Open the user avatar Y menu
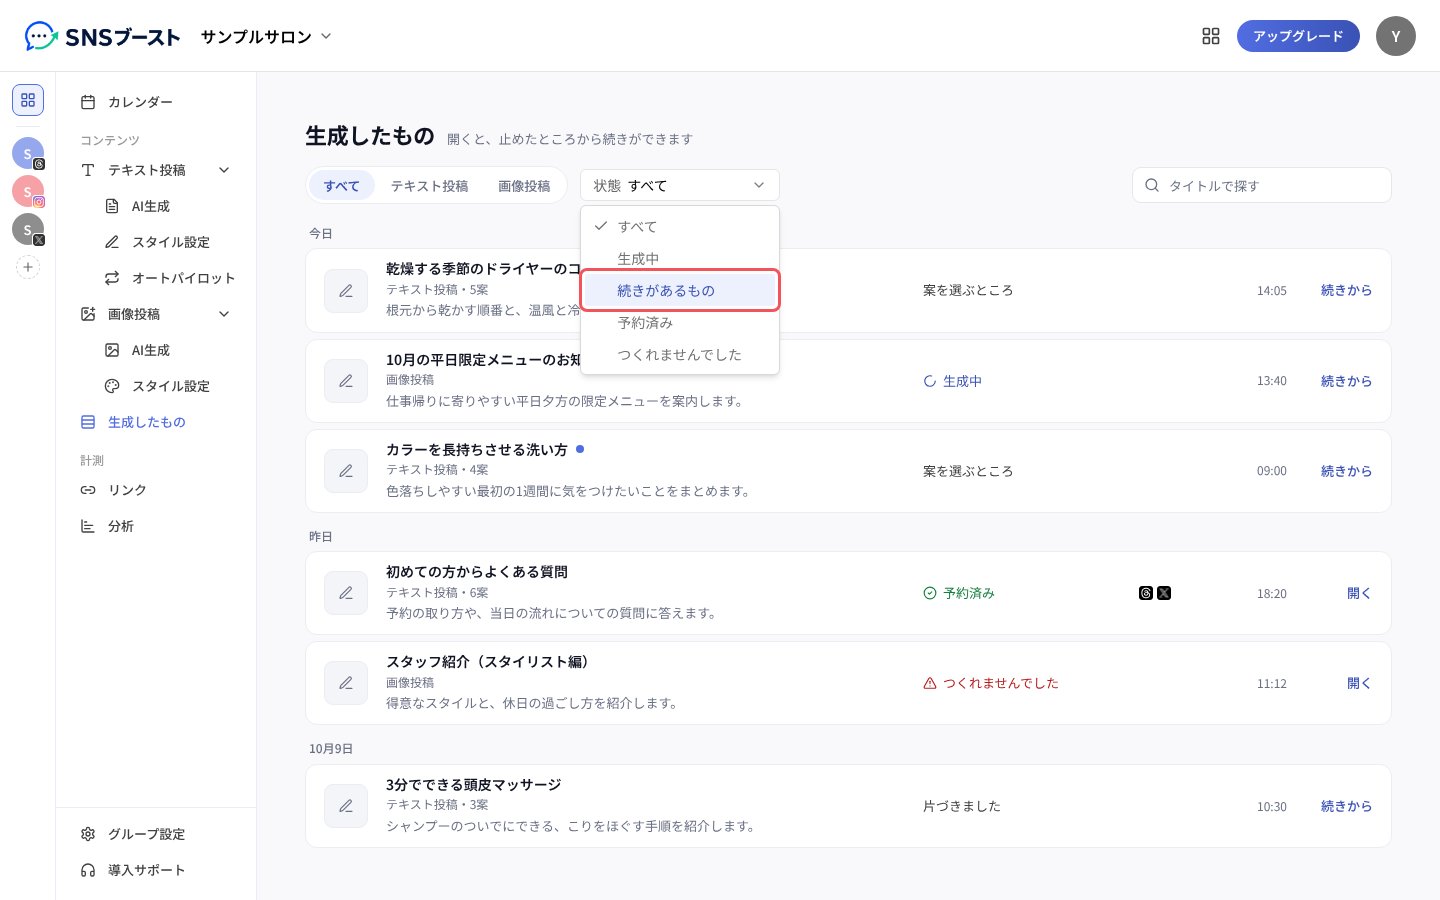Screen dimensions: 1440x900 (1396, 36)
